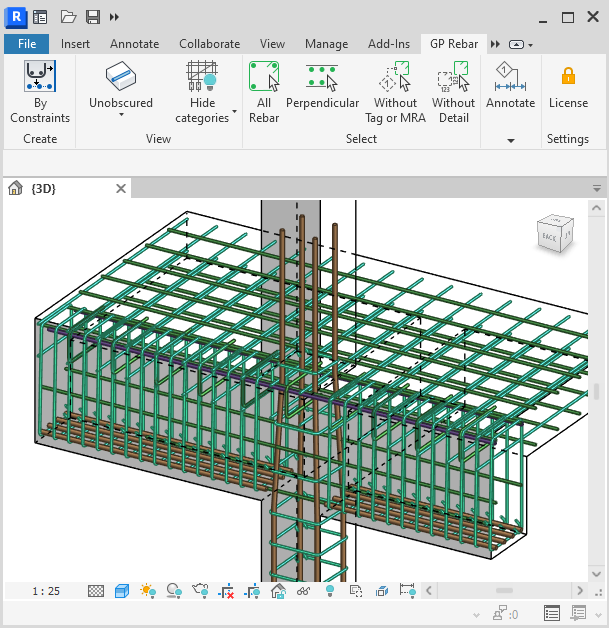Viewport: 609px width, 628px height.
Task: Click vertical scrollbar down arrow
Action: pos(596,574)
